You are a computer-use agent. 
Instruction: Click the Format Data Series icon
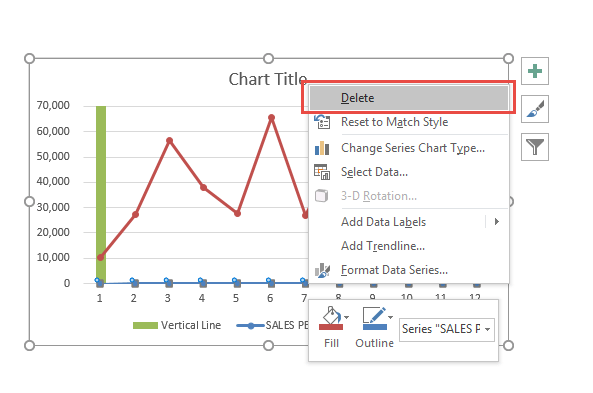tap(322, 270)
